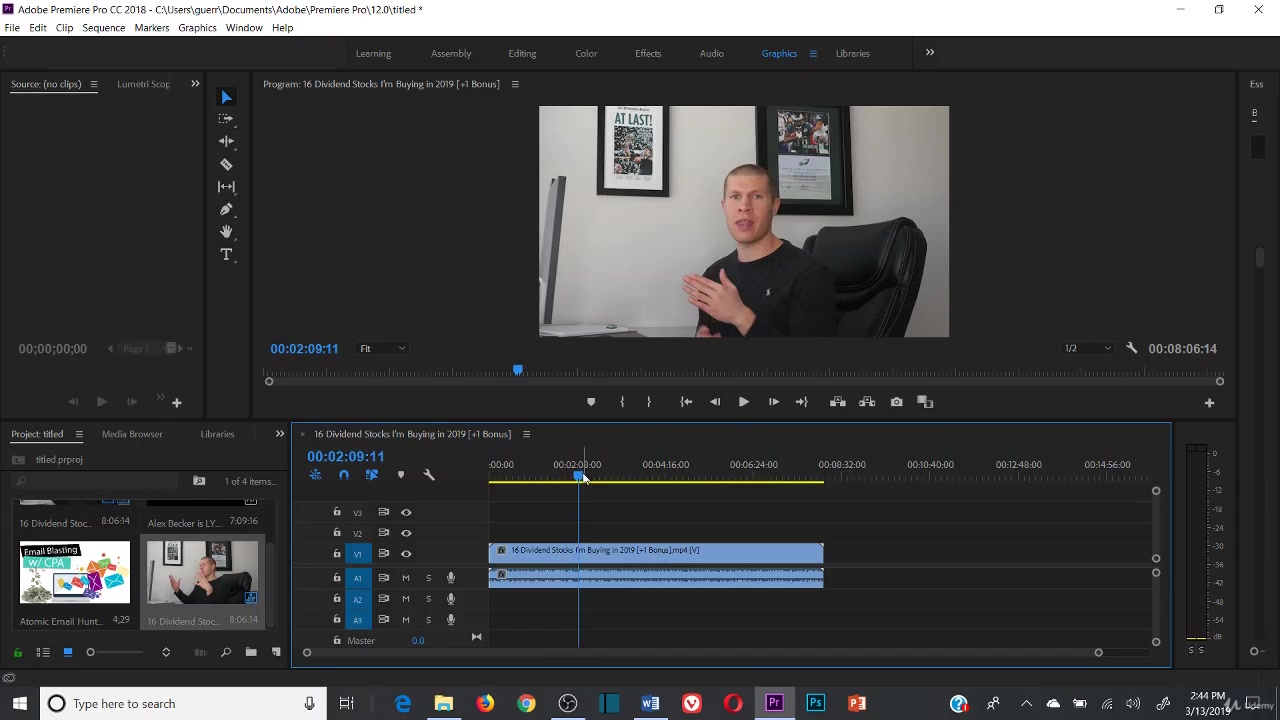1280x720 pixels.
Task: Open Program monitor settings wrench
Action: (x=1131, y=348)
